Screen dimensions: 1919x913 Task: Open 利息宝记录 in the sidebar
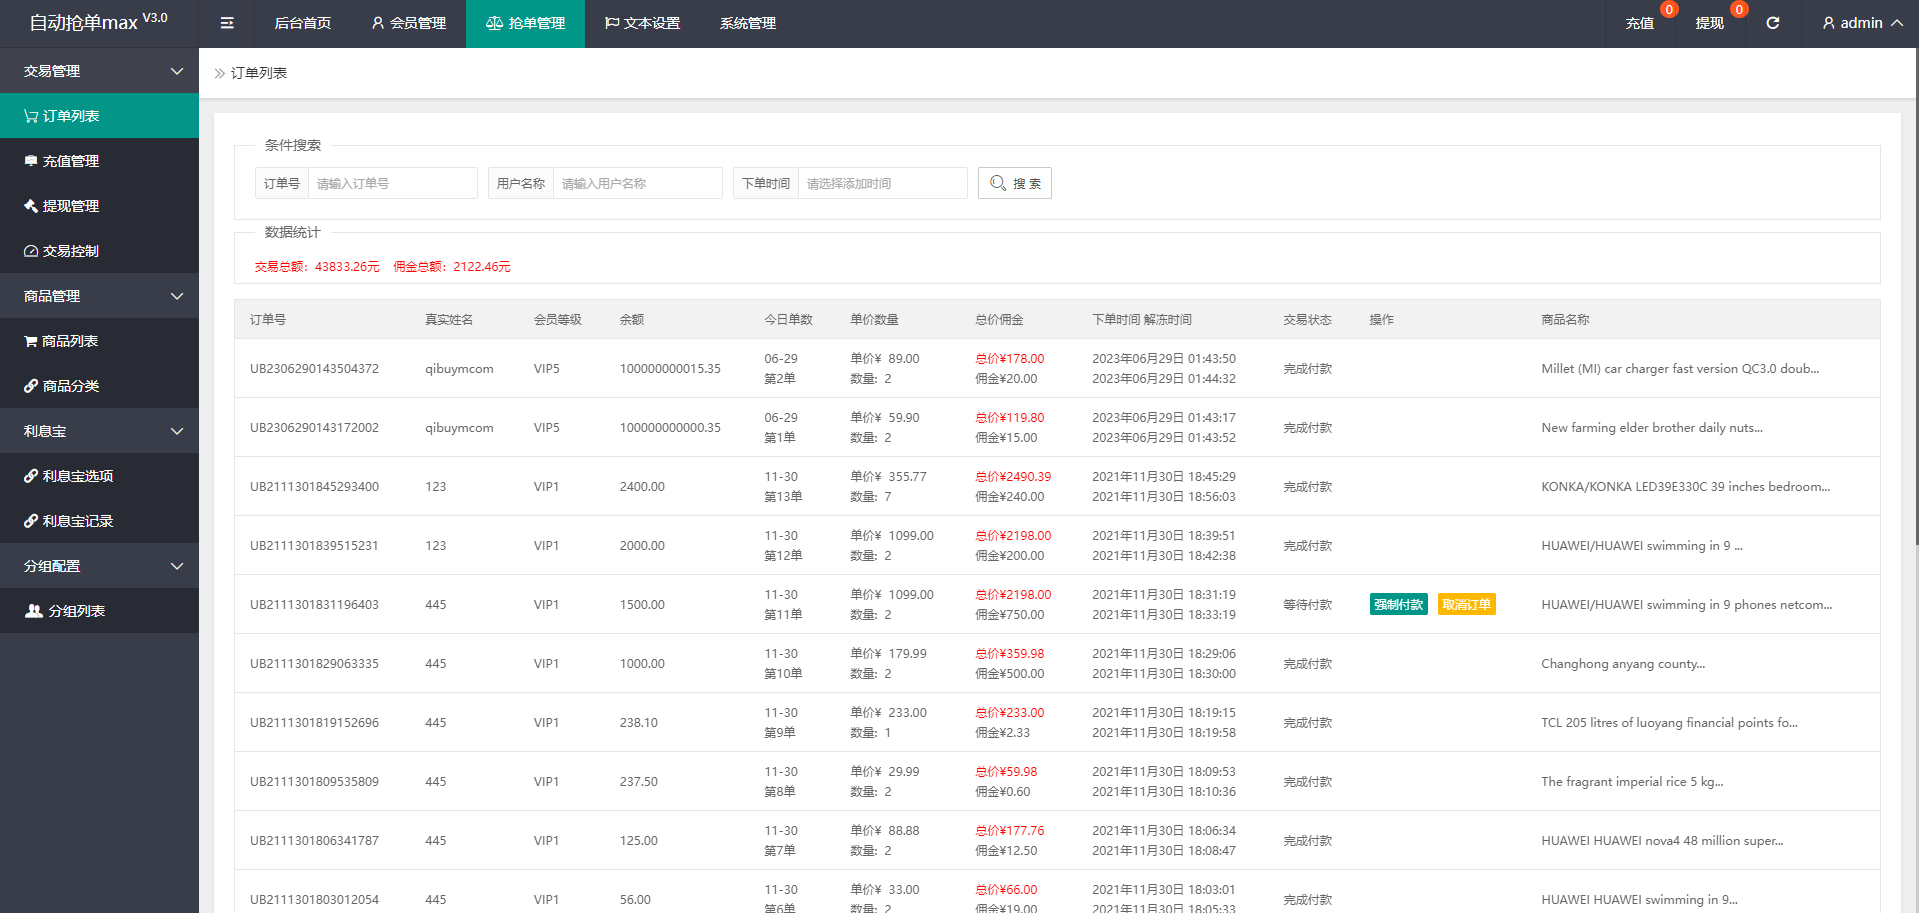click(77, 521)
